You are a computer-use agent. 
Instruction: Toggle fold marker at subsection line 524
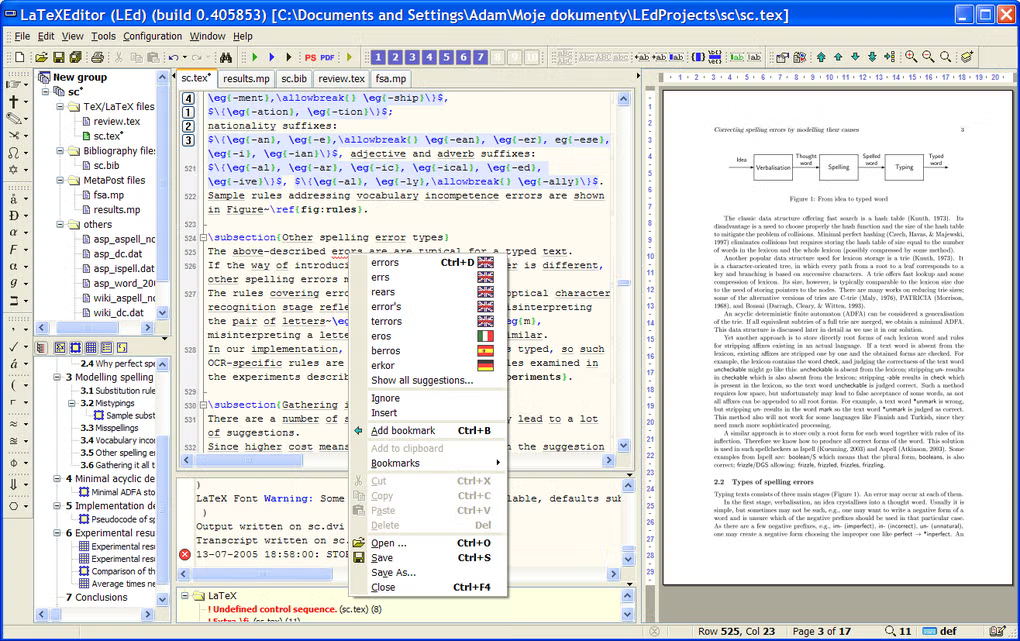(x=201, y=238)
